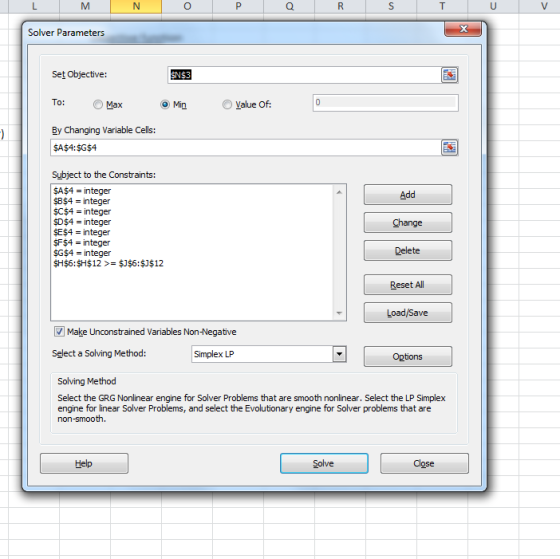Screen dimensions: 560x559
Task: Click the Reset All button
Action: pyautogui.click(x=408, y=285)
